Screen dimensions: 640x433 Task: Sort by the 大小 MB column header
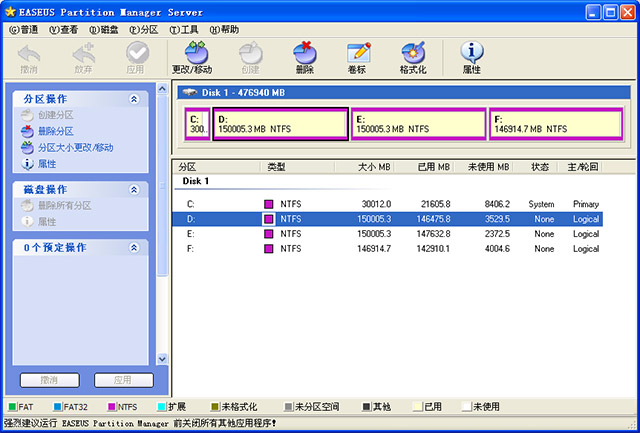pos(364,167)
